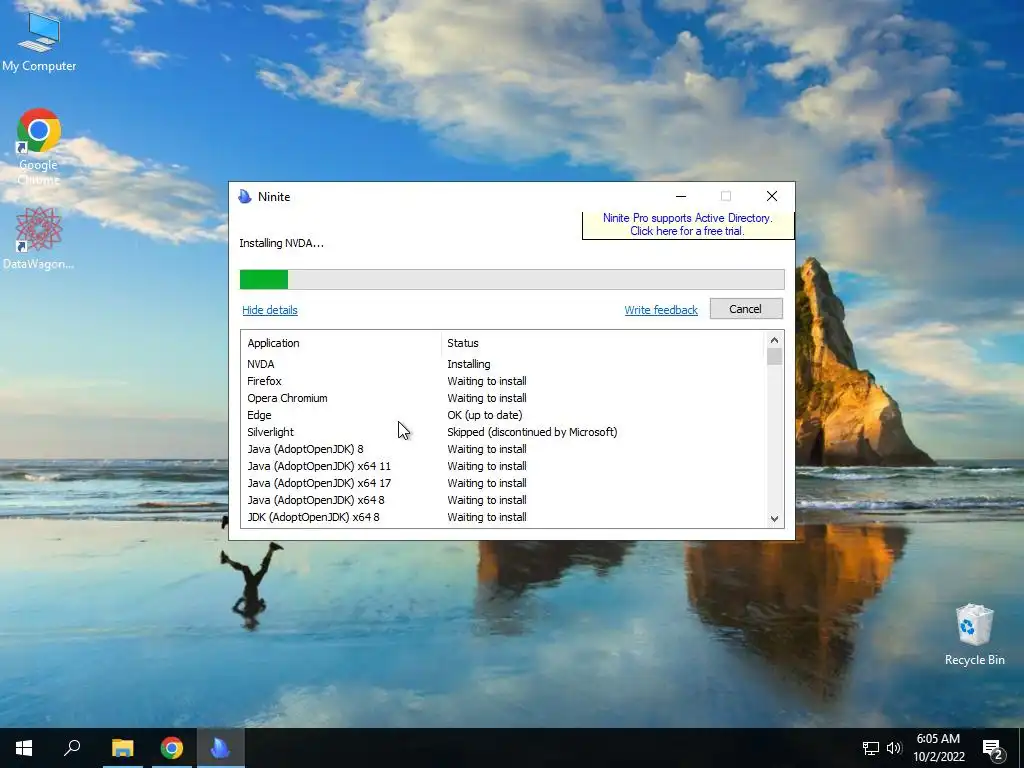The height and width of the screenshot is (768, 1024).
Task: Open the network status tray icon
Action: [871, 748]
